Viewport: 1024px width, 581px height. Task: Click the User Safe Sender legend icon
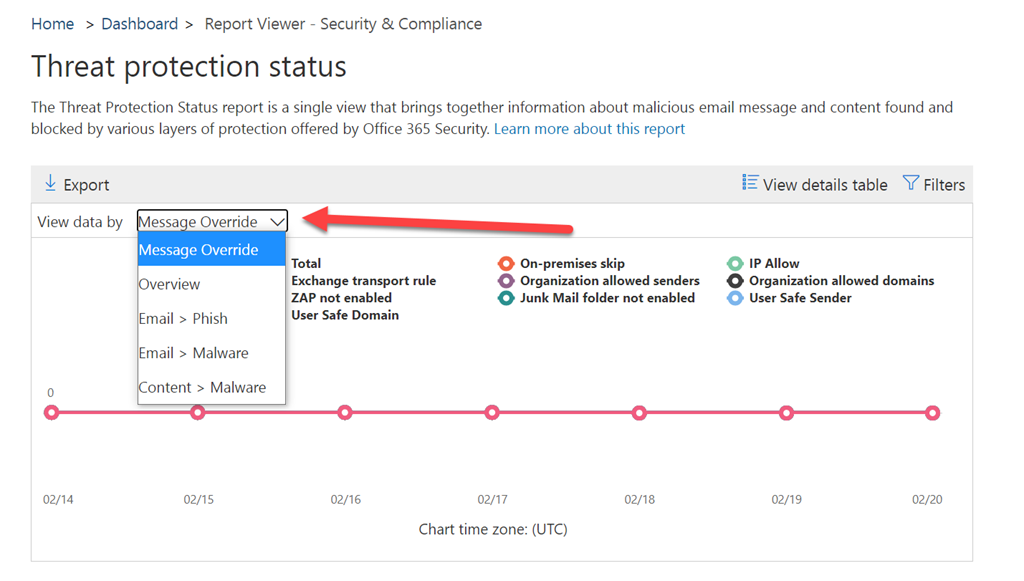click(x=735, y=298)
